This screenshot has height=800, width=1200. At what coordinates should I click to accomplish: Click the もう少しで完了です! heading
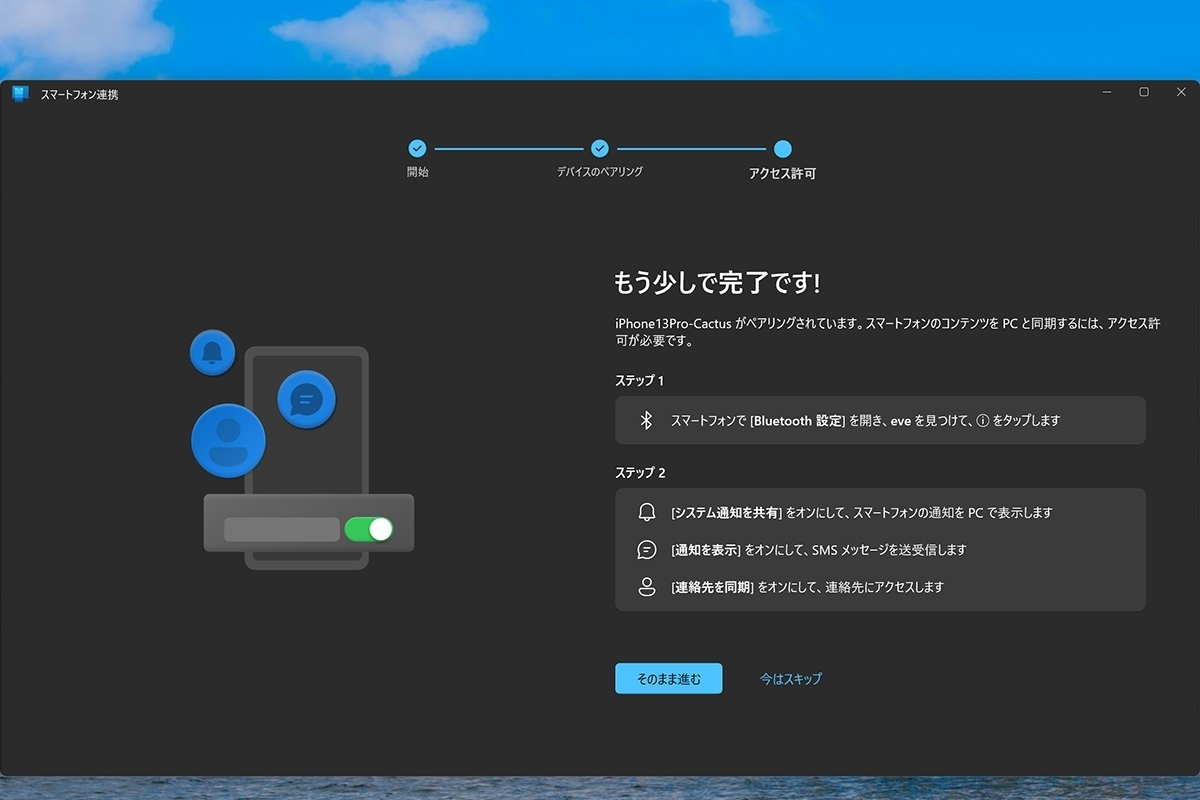pos(717,283)
